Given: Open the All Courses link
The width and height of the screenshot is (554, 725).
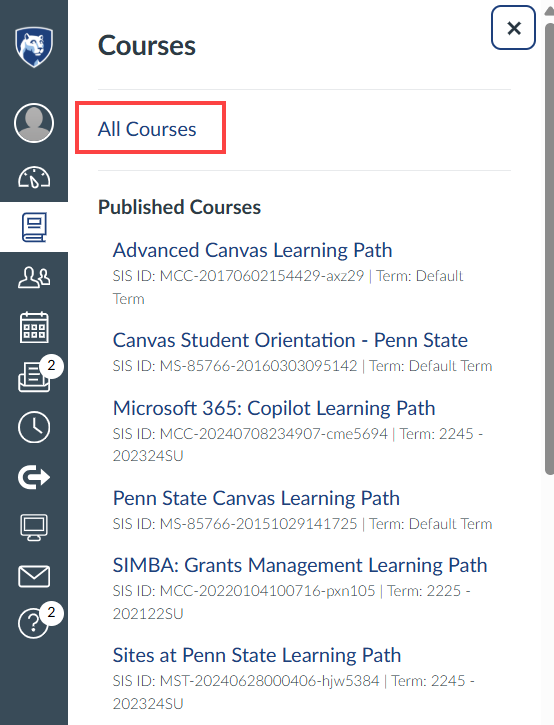Looking at the screenshot, I should pyautogui.click(x=147, y=129).
